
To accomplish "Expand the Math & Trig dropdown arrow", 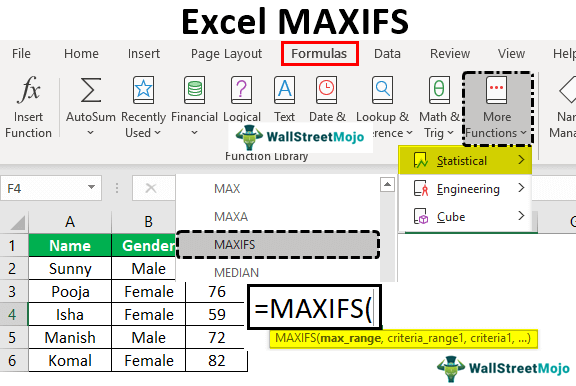I will 450,133.
